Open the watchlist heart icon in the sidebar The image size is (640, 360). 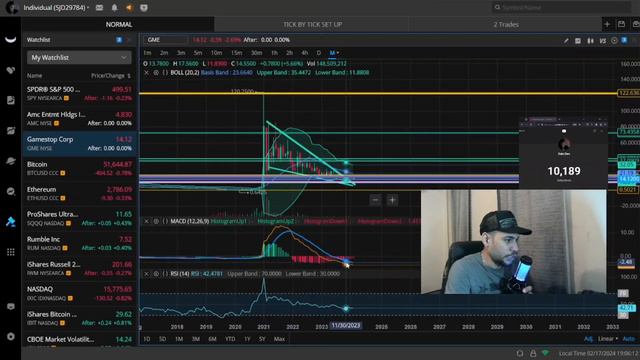tap(11, 70)
